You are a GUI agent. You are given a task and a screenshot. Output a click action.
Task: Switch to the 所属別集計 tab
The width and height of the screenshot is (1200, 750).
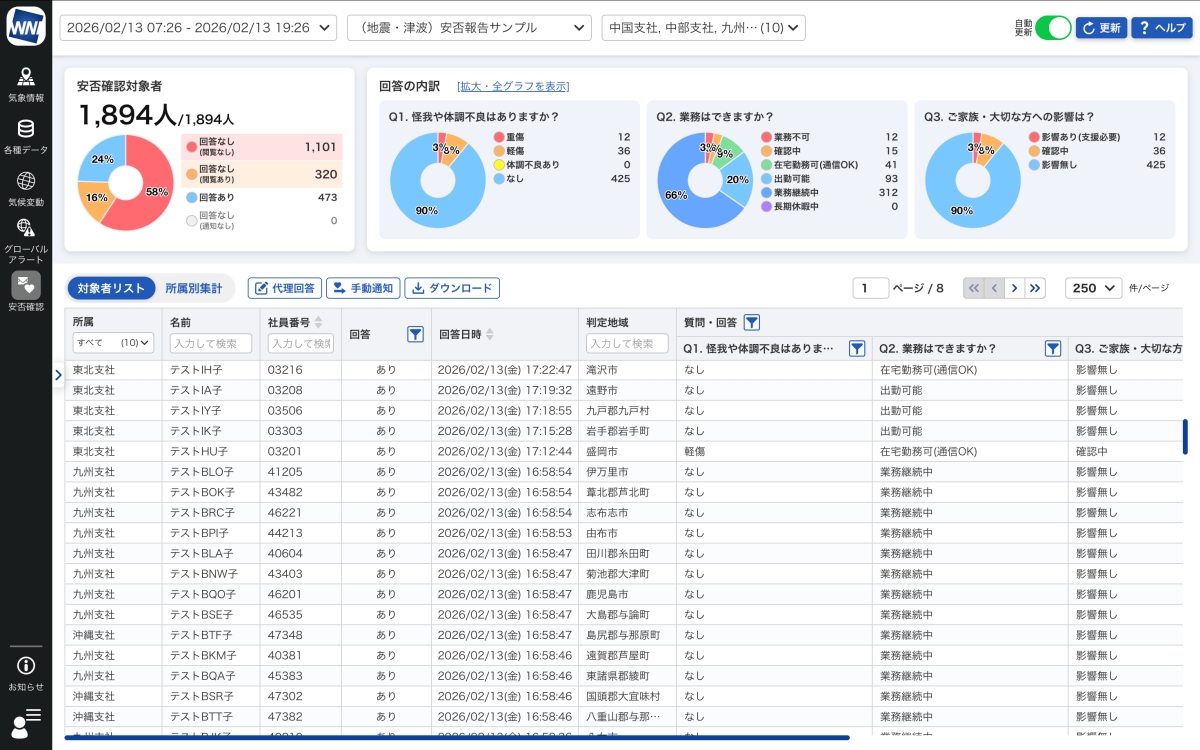[194, 288]
